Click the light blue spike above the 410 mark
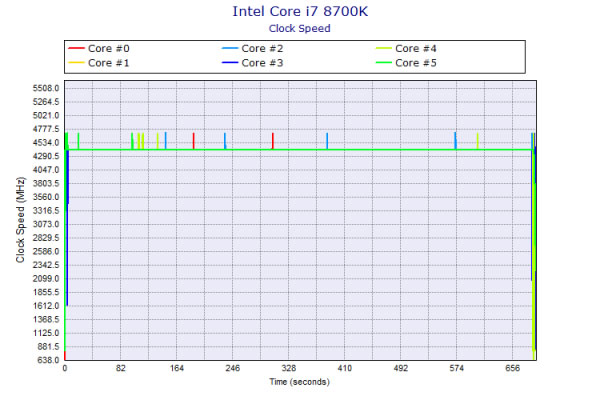 click(327, 141)
